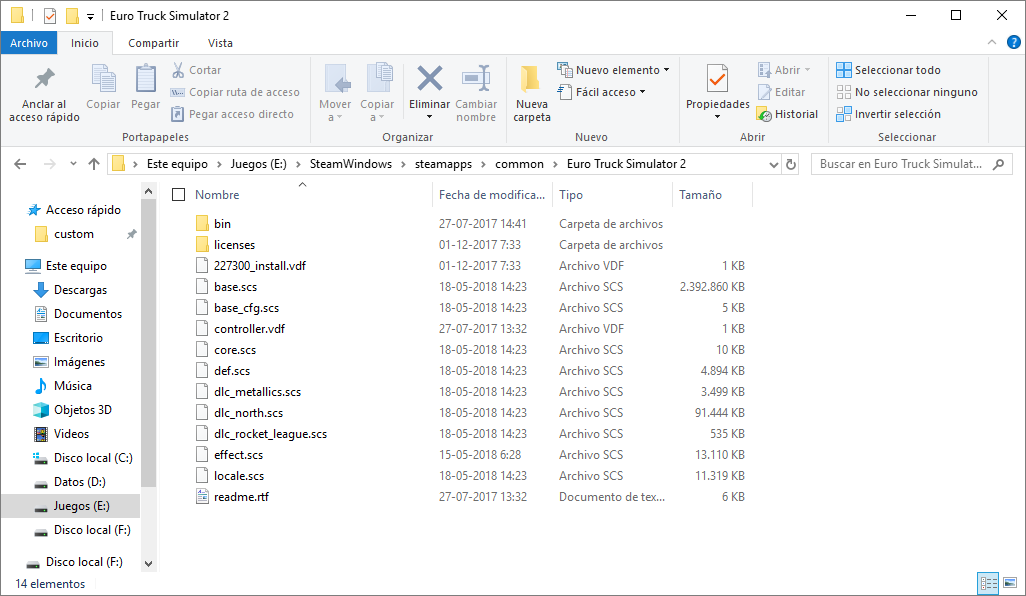Click SteamWindows in the breadcrumb path
1026x596 pixels.
pos(351,164)
